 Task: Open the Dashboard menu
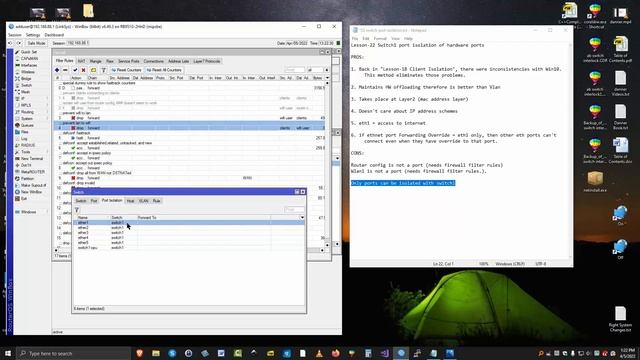pyautogui.click(x=54, y=35)
